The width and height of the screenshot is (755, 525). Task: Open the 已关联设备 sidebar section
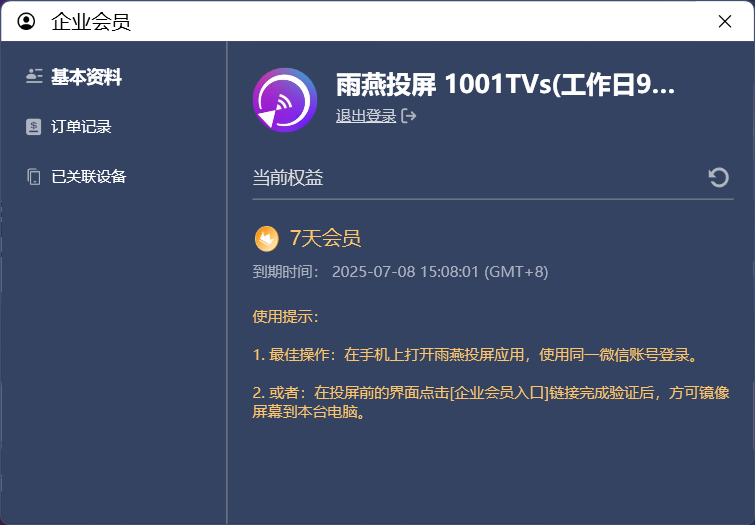click(x=76, y=177)
